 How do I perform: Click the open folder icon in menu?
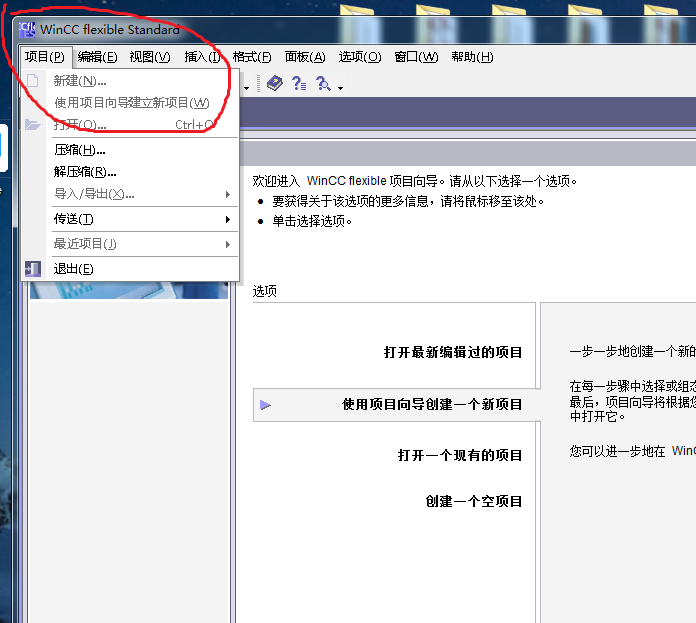click(x=33, y=125)
